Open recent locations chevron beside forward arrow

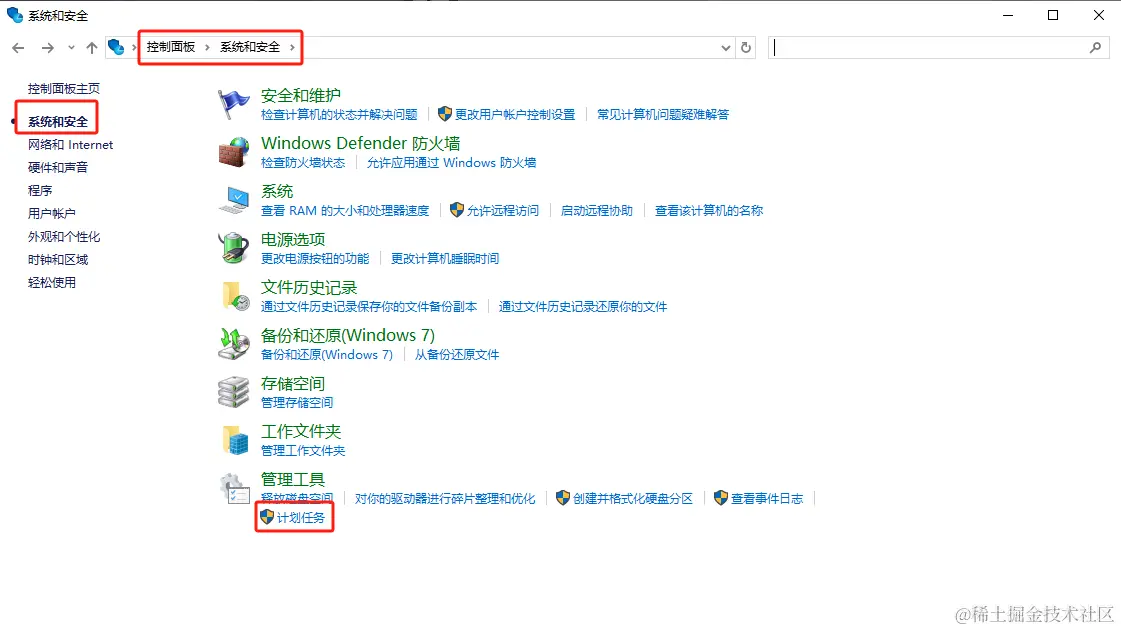point(70,47)
